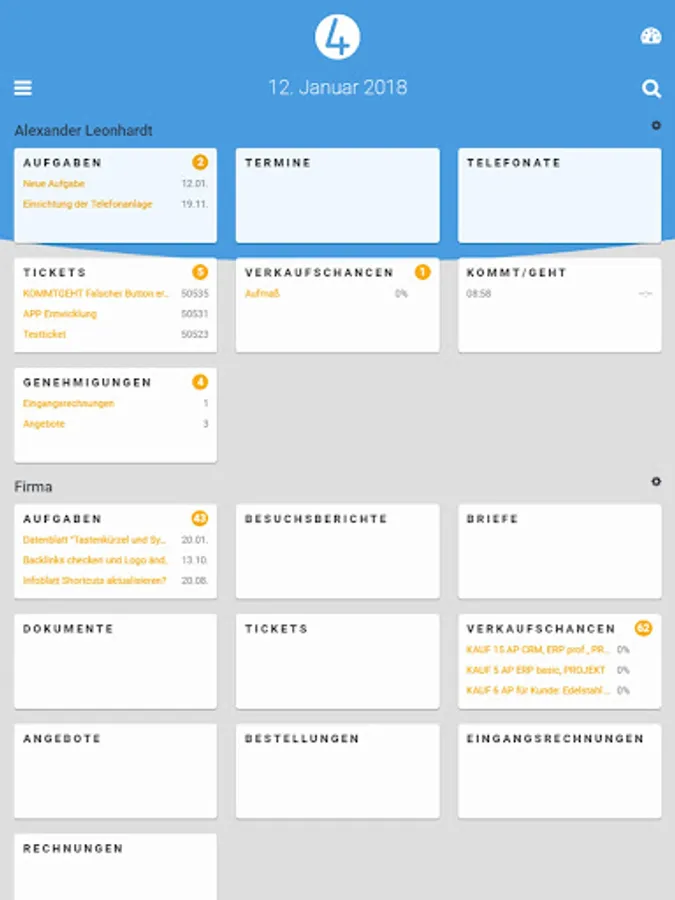This screenshot has height=900, width=675.
Task: Click due date 20.08. in Firma Aufgaben
Action: click(195, 580)
